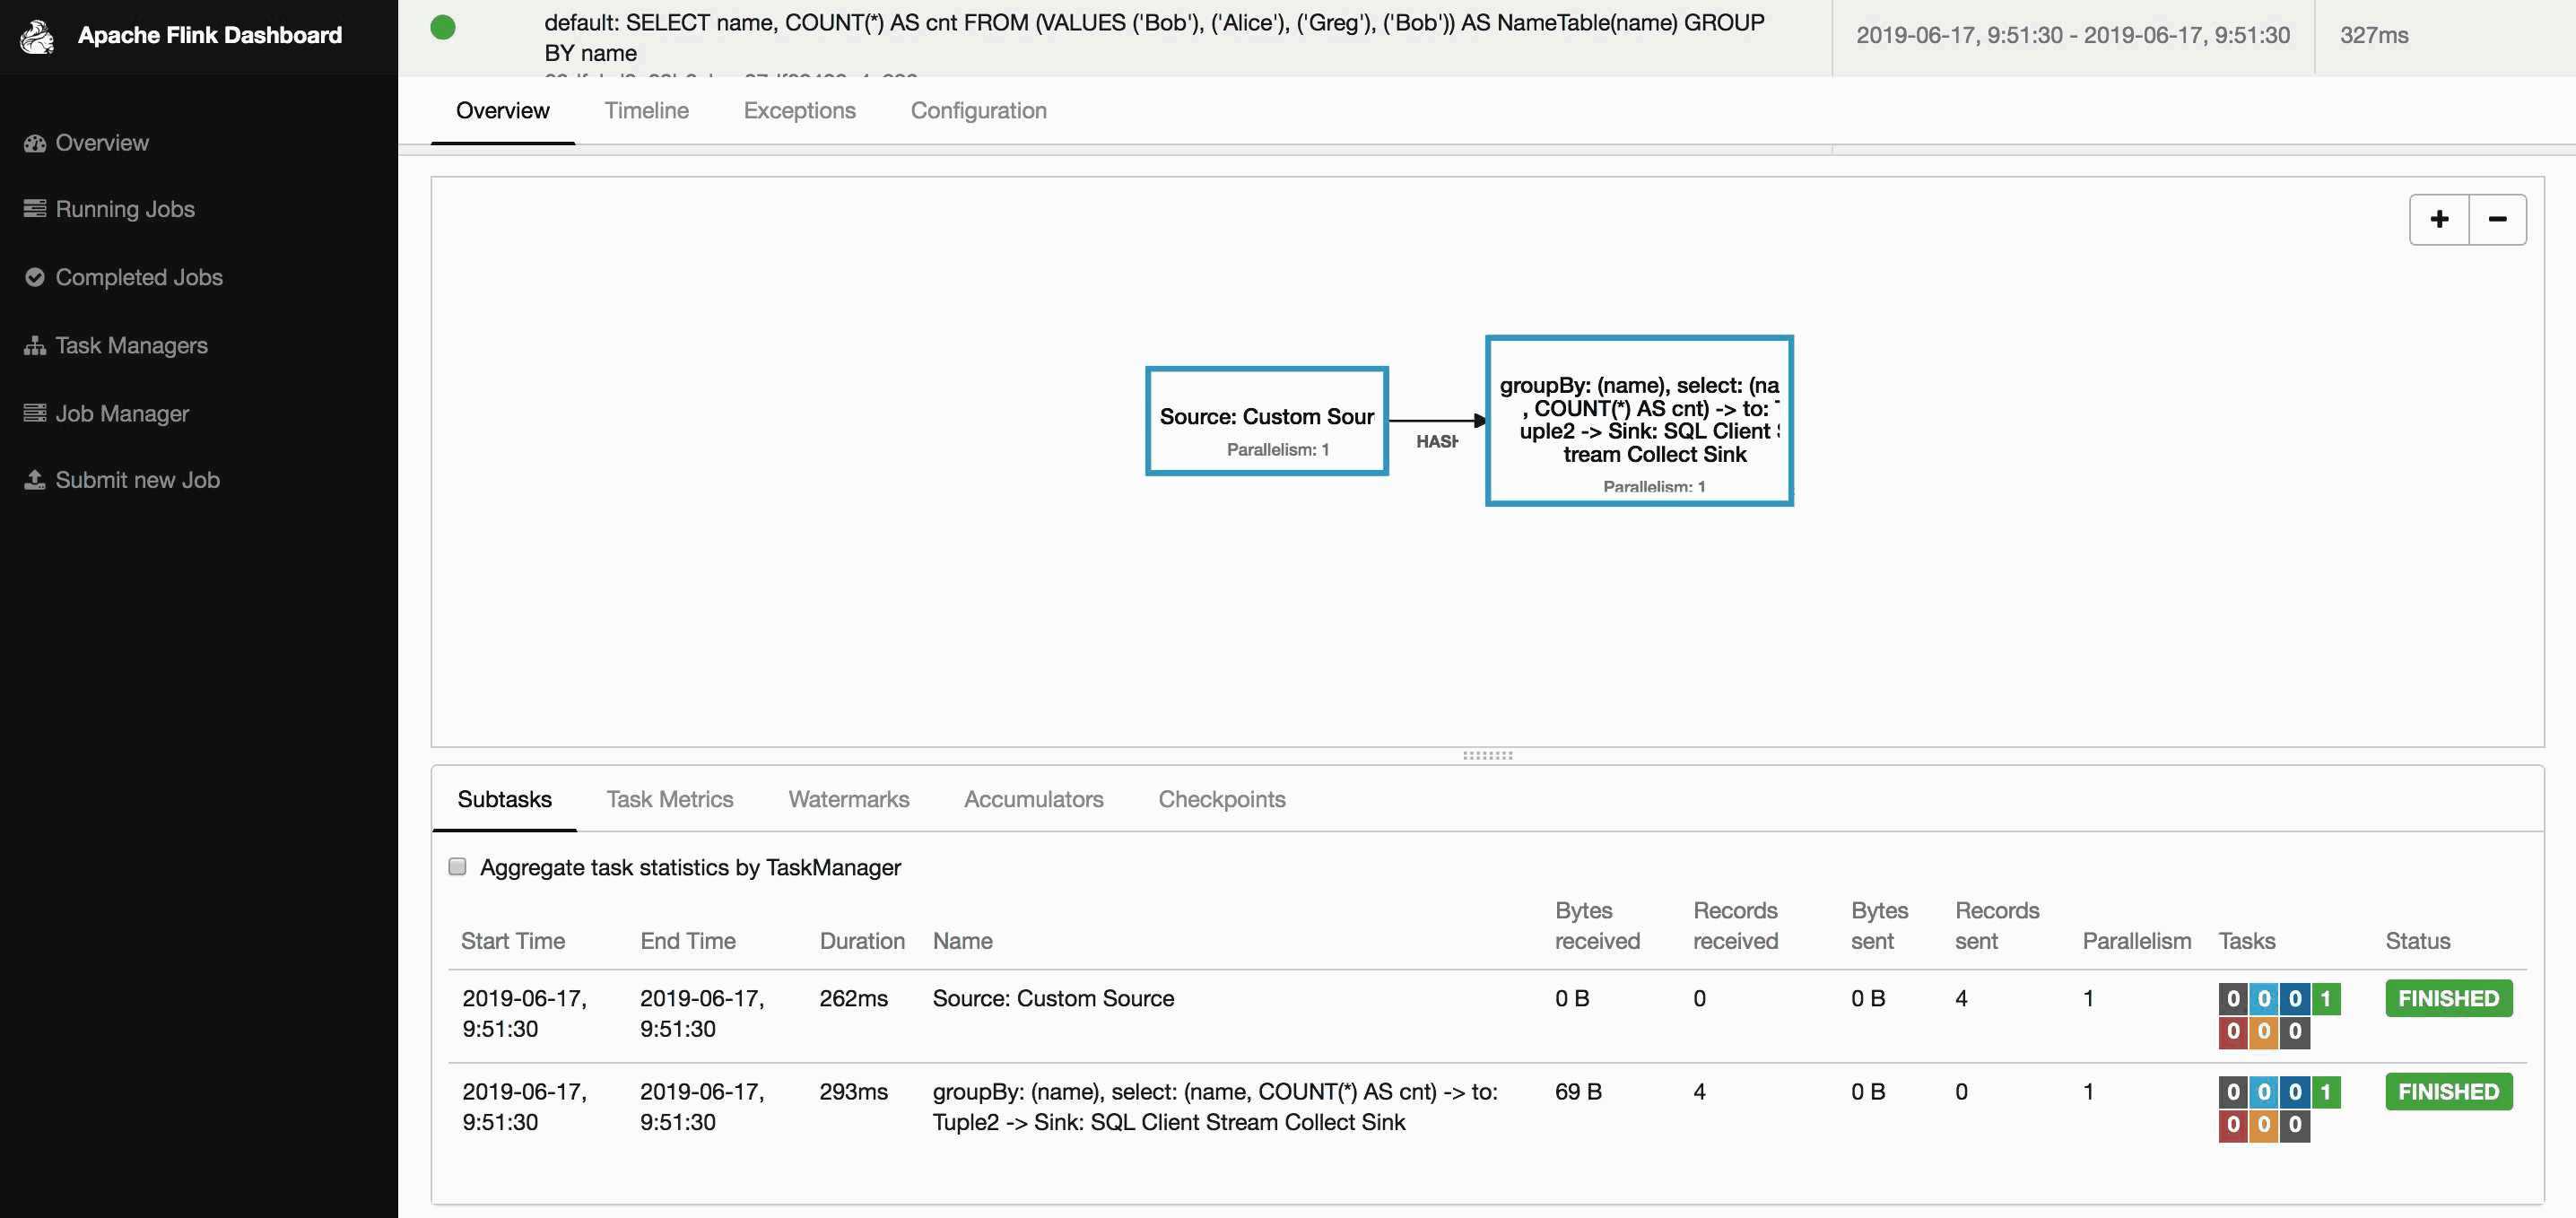The height and width of the screenshot is (1218, 2576).
Task: Click the Job Manager server icon
Action: (35, 413)
